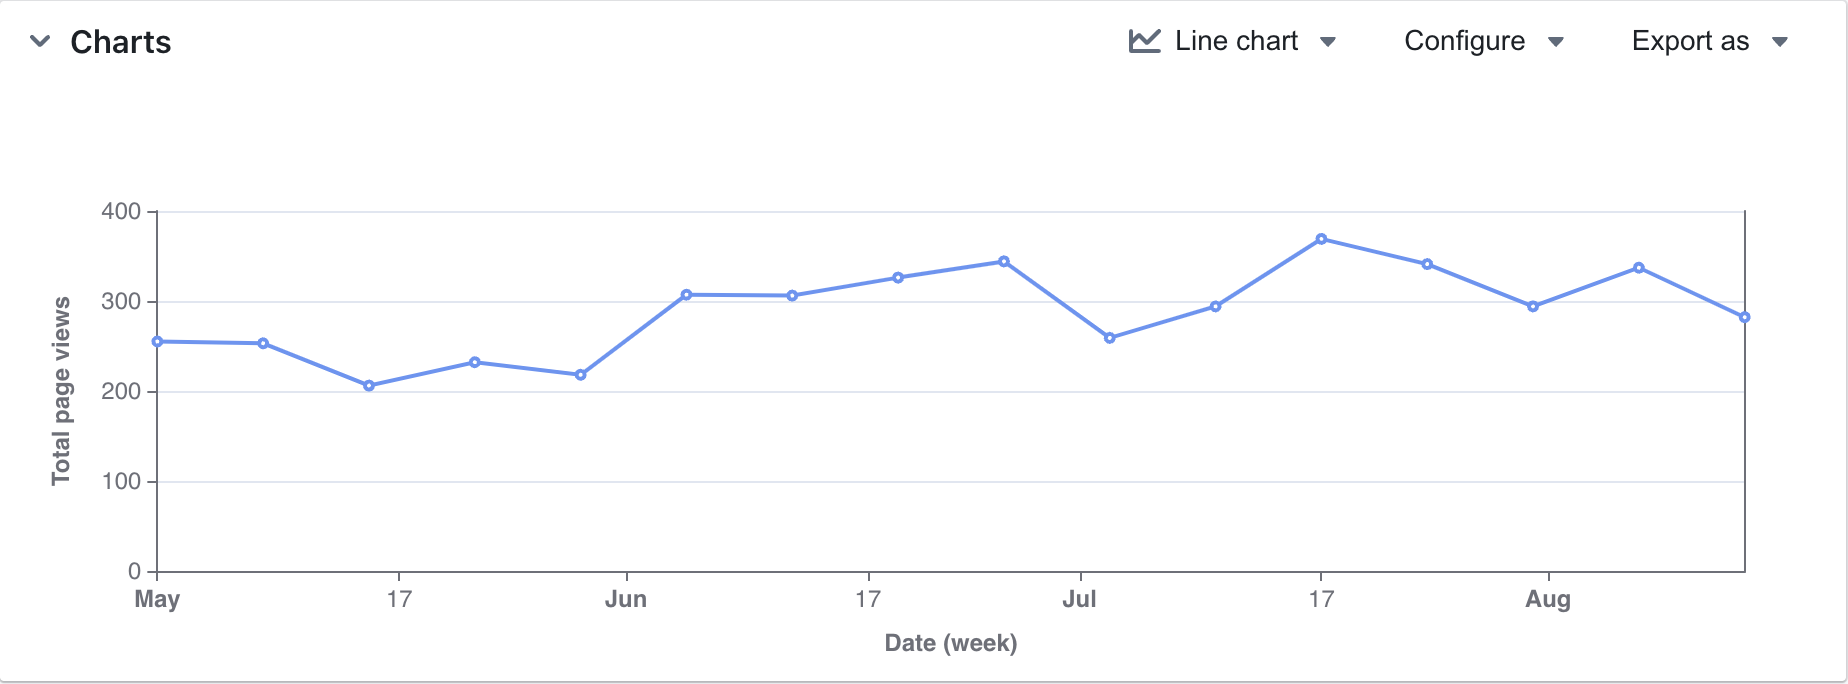Click the highest data point near July 17
Viewport: 1848px width, 684px height.
1321,239
